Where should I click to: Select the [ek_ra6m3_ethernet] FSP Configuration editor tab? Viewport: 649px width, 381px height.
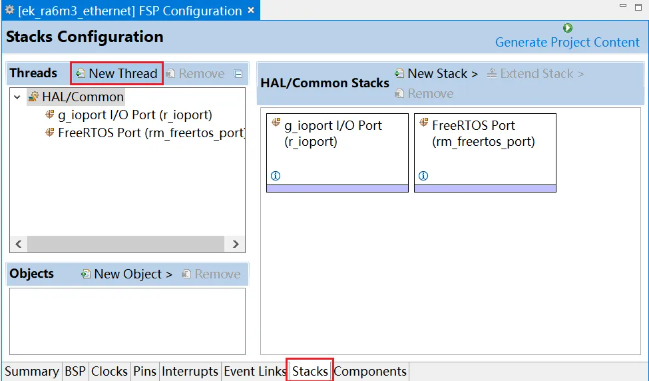coord(130,11)
